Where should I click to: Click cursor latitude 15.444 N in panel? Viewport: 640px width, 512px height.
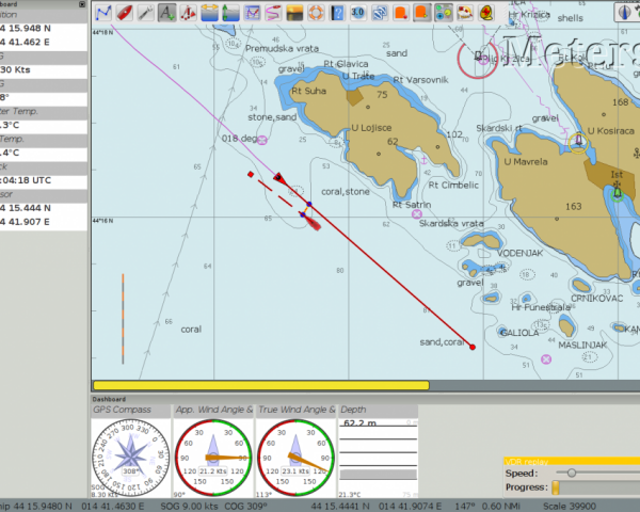pos(25,208)
